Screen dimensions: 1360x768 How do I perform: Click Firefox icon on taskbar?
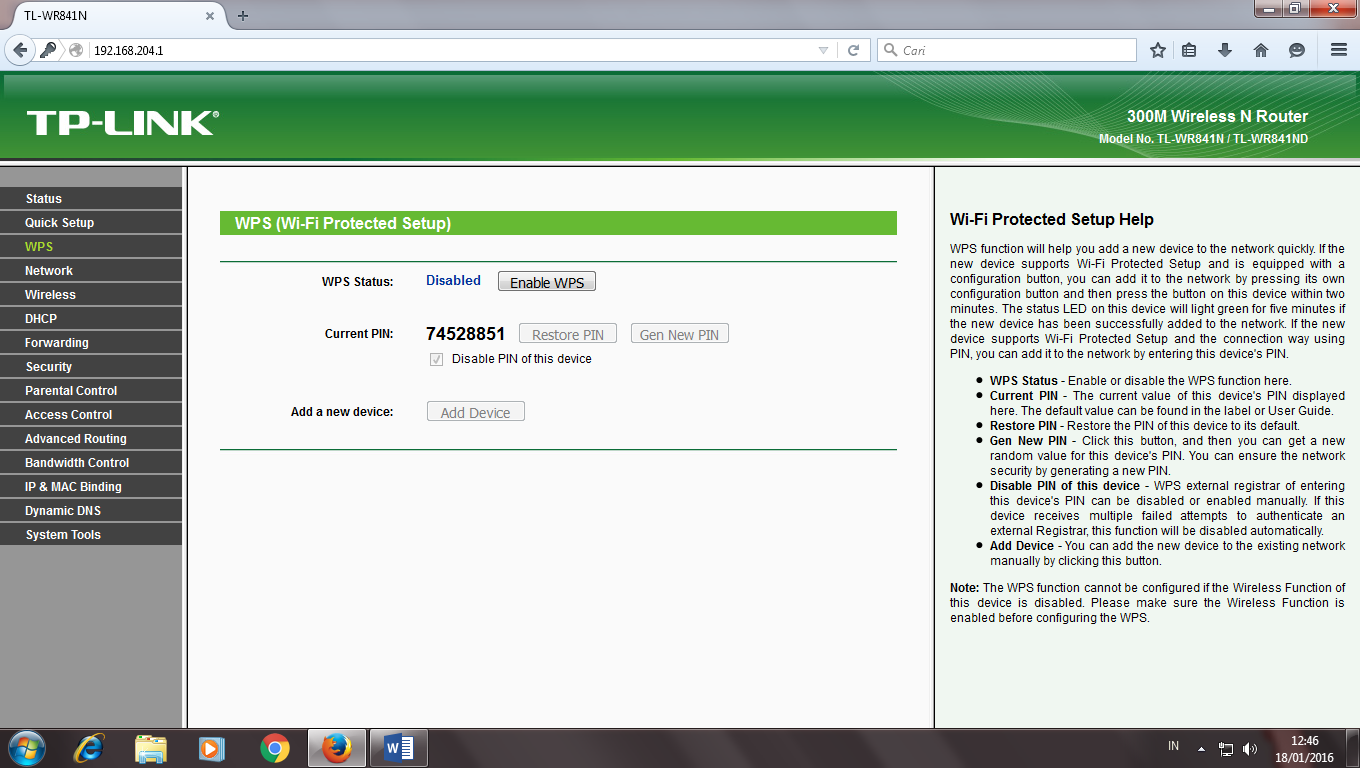coord(337,748)
